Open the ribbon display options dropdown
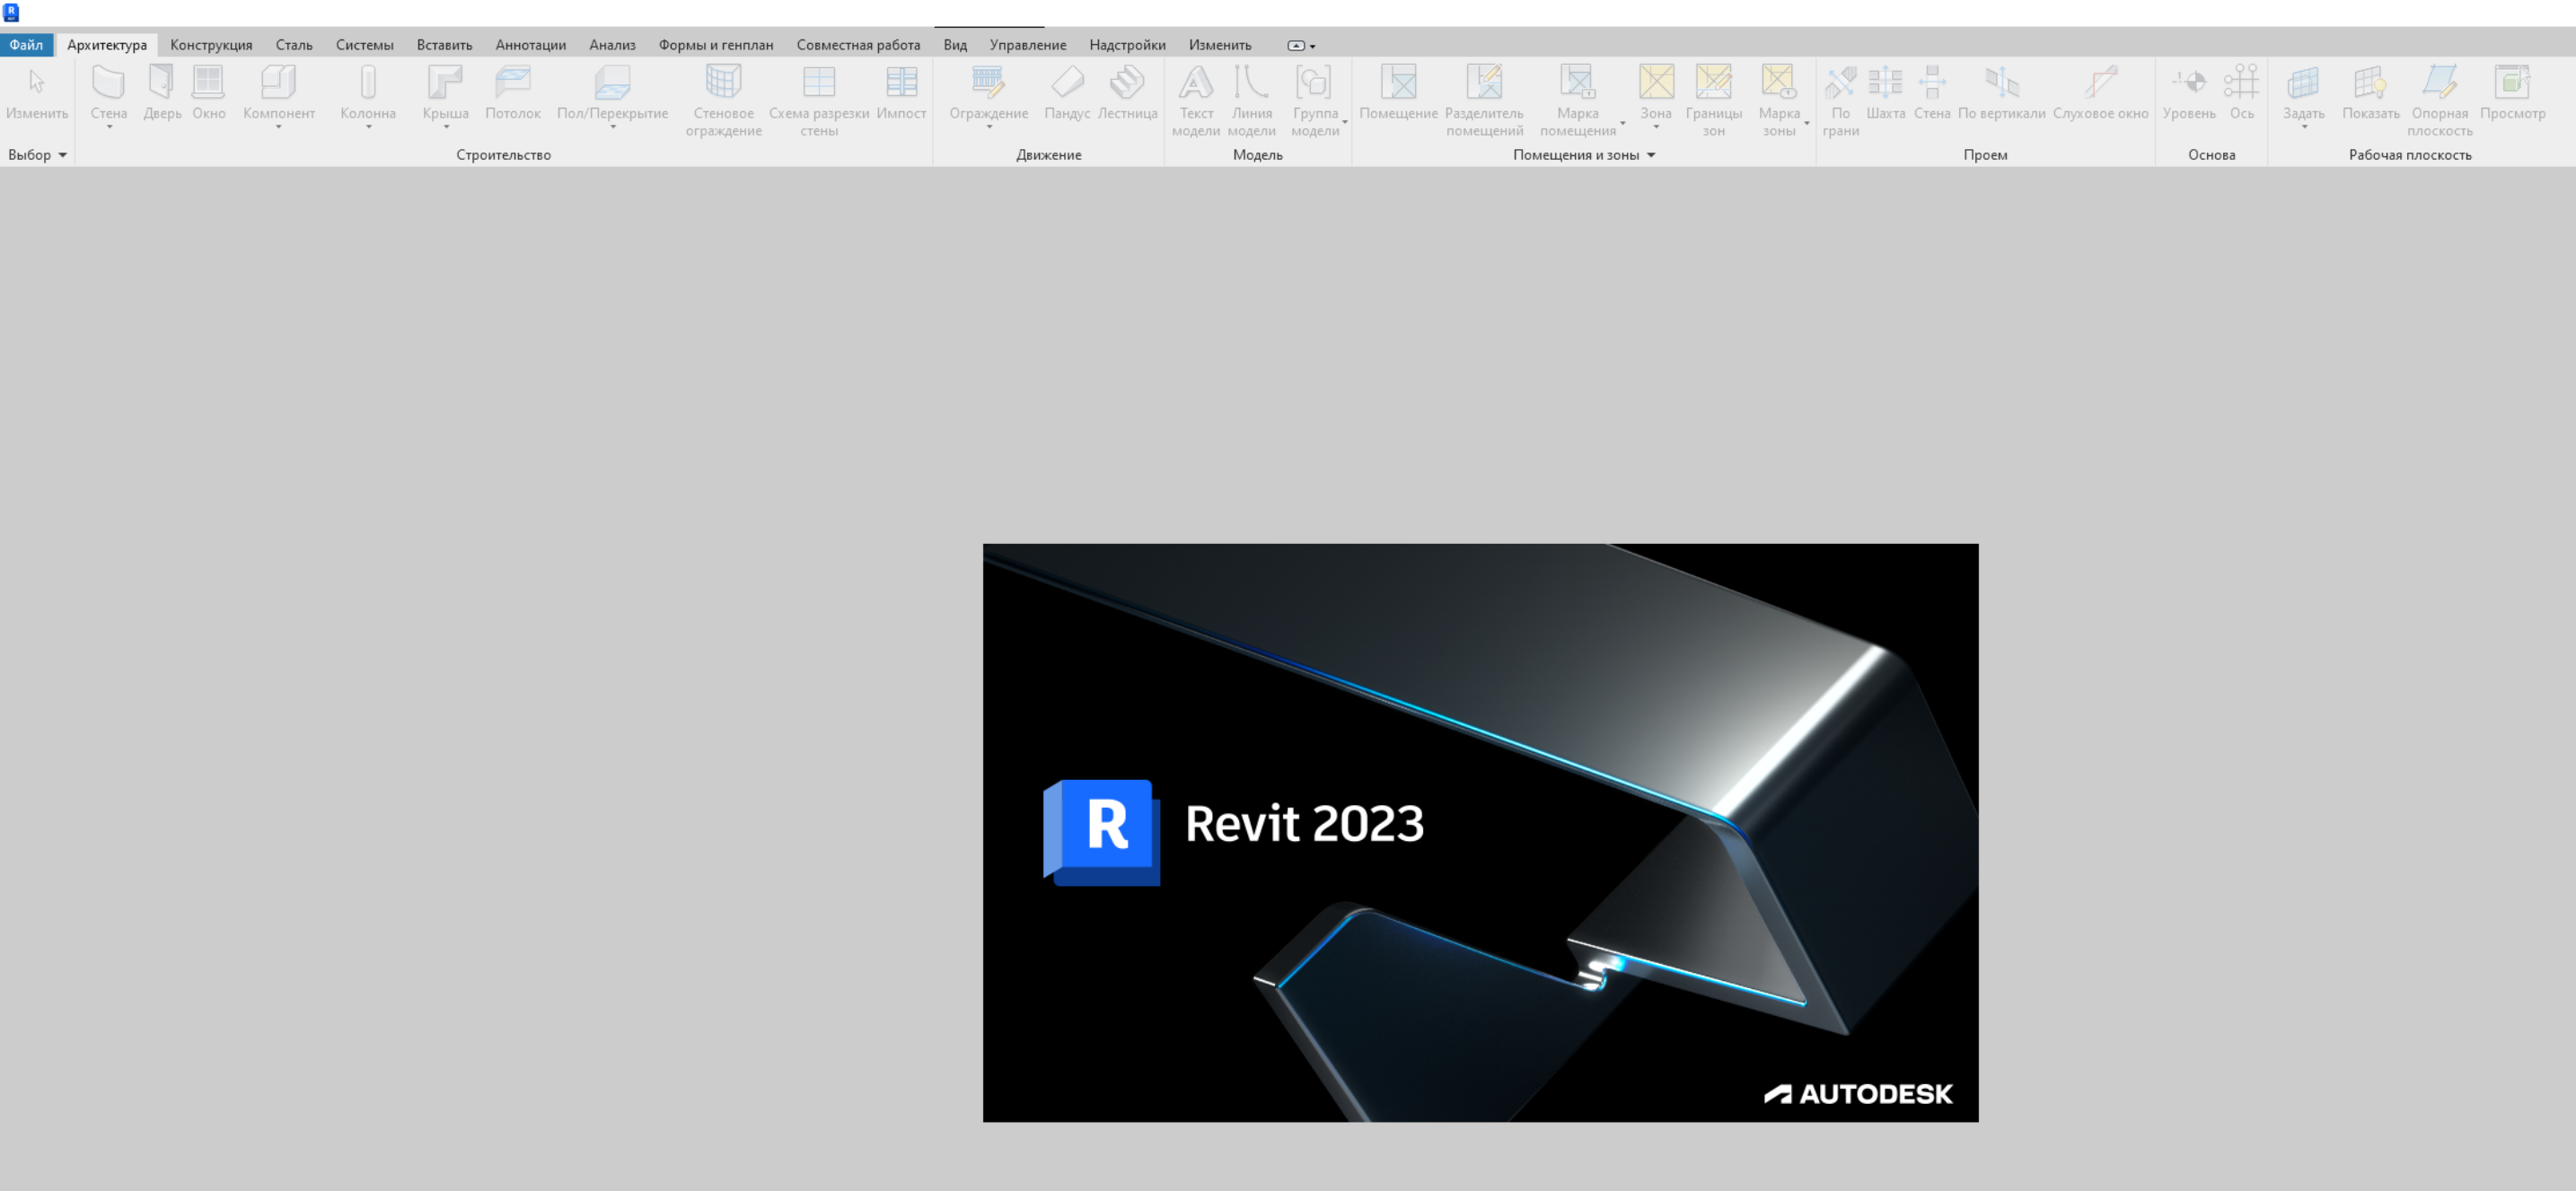The width and height of the screenshot is (2576, 1191). [1312, 46]
